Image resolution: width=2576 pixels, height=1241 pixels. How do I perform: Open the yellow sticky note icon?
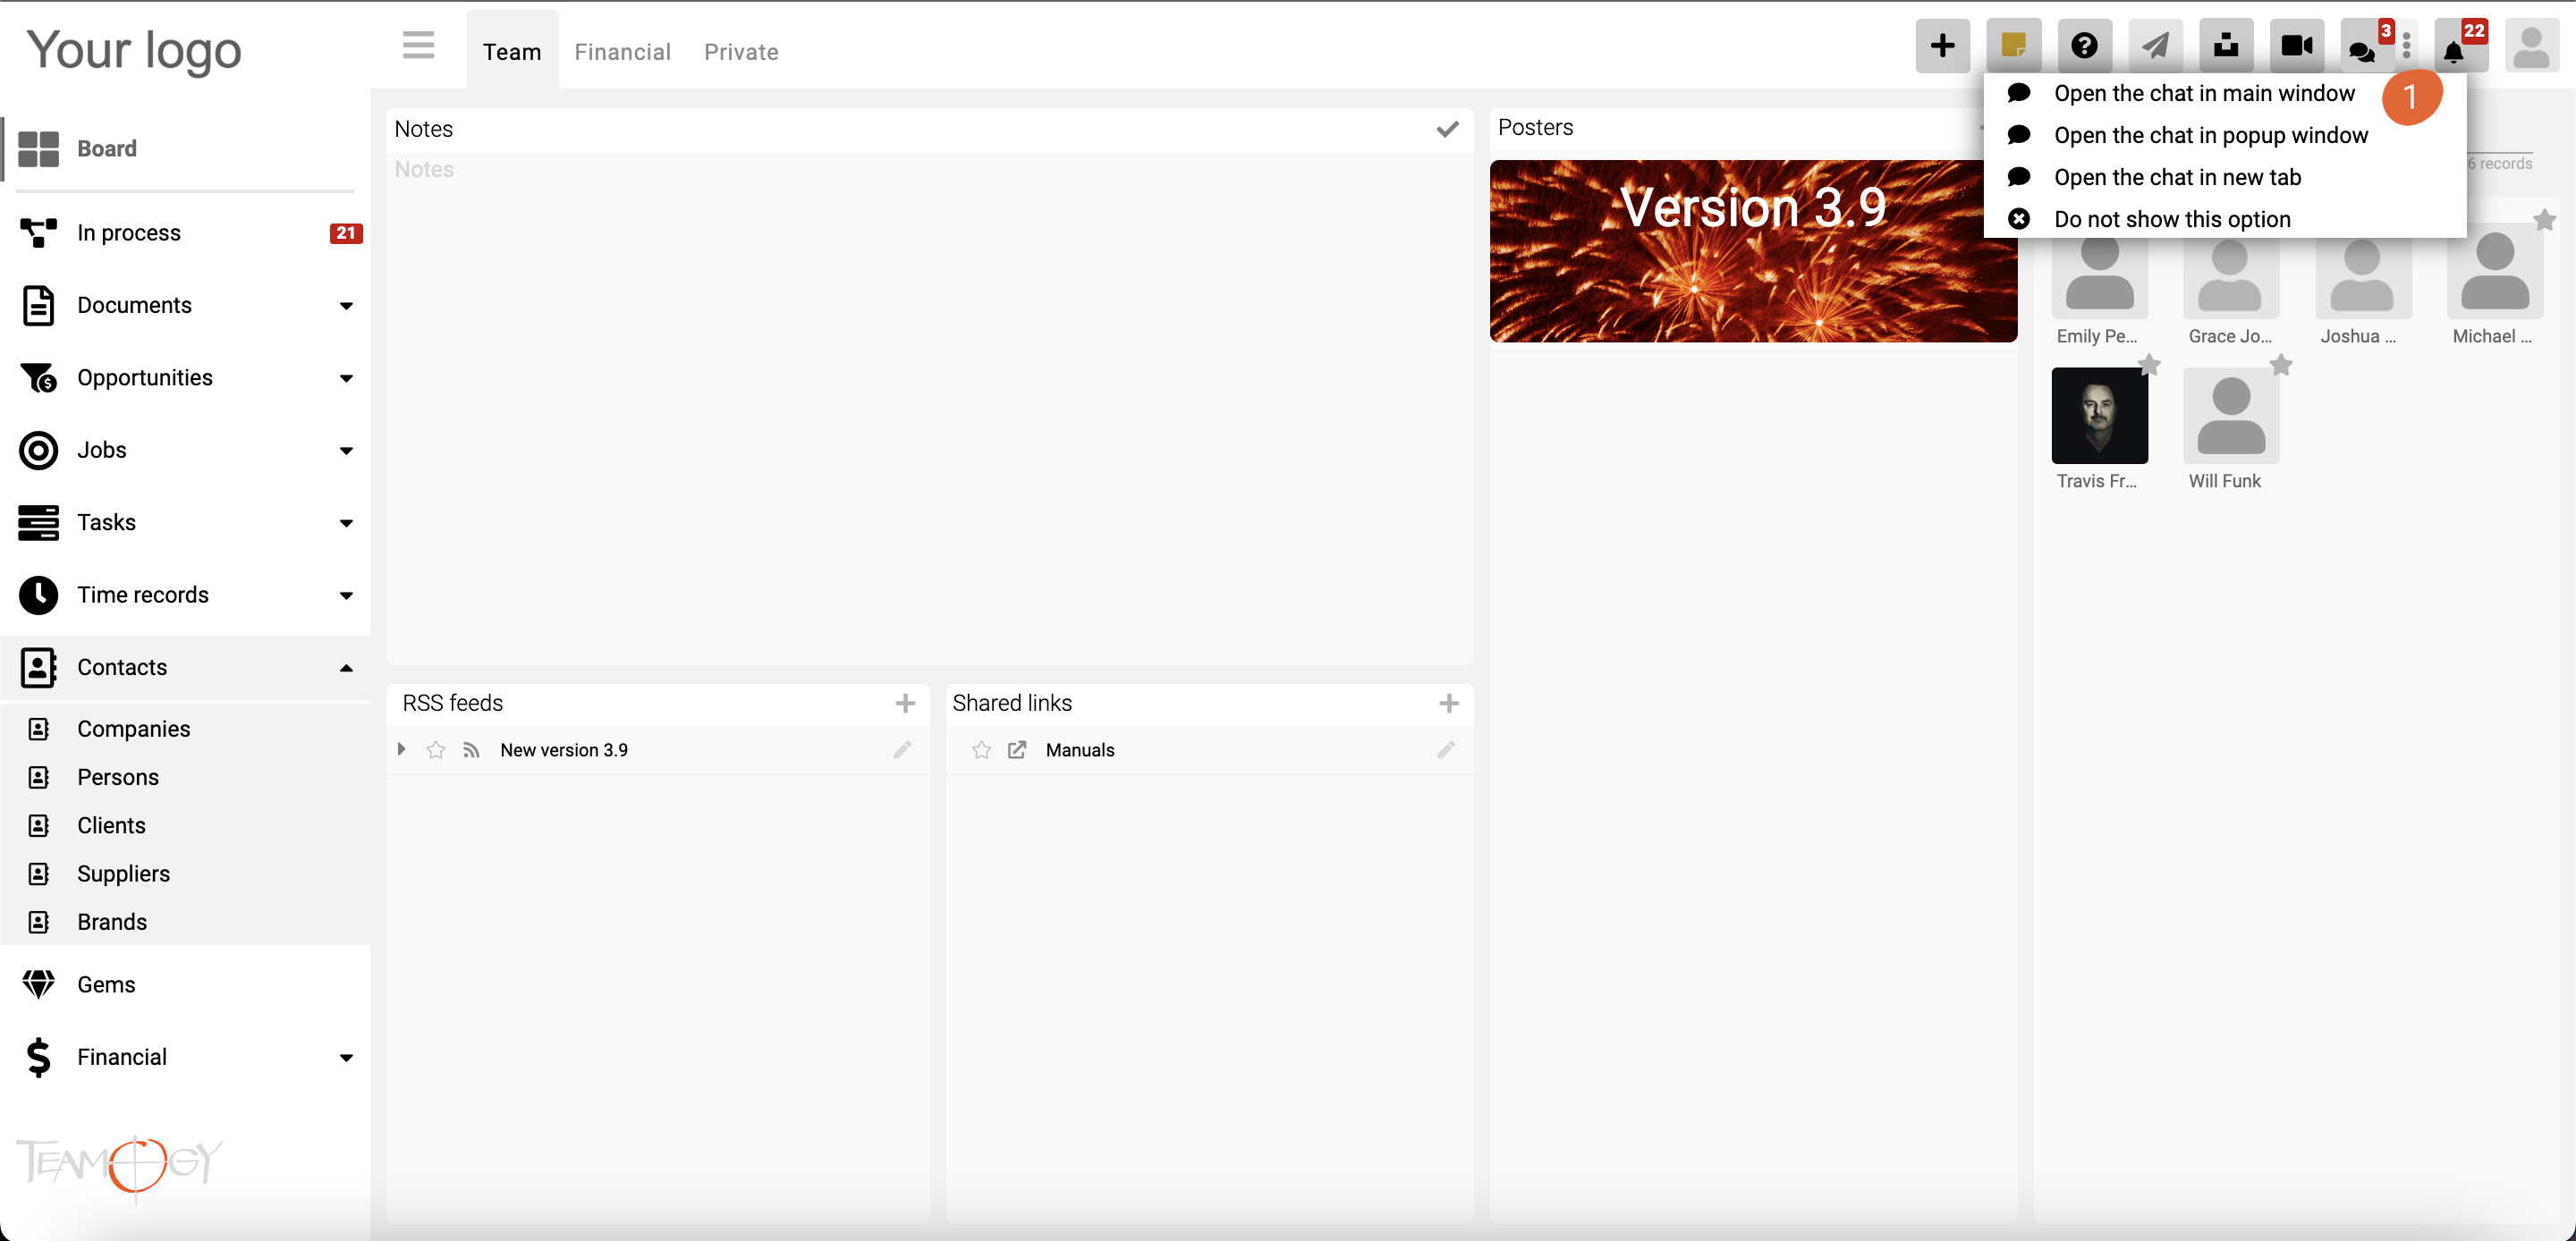[x=2013, y=46]
